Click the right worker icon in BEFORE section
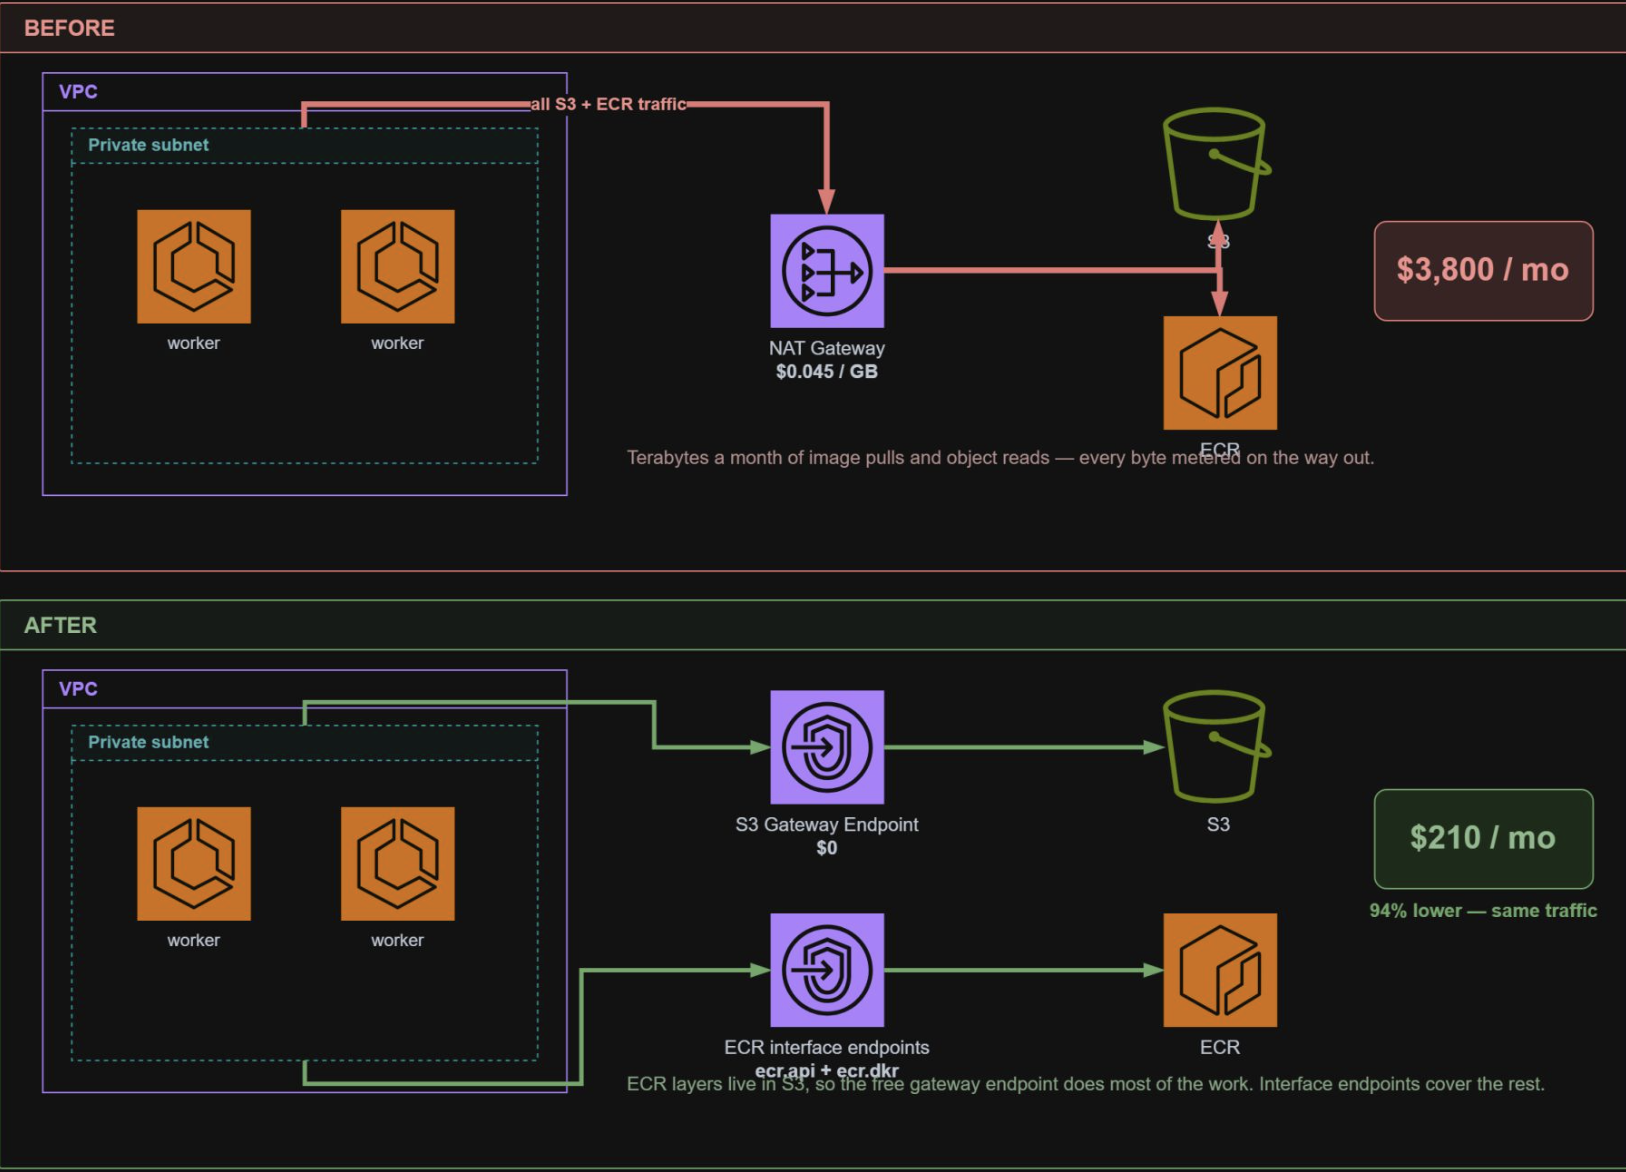Image resolution: width=1626 pixels, height=1172 pixels. click(398, 266)
